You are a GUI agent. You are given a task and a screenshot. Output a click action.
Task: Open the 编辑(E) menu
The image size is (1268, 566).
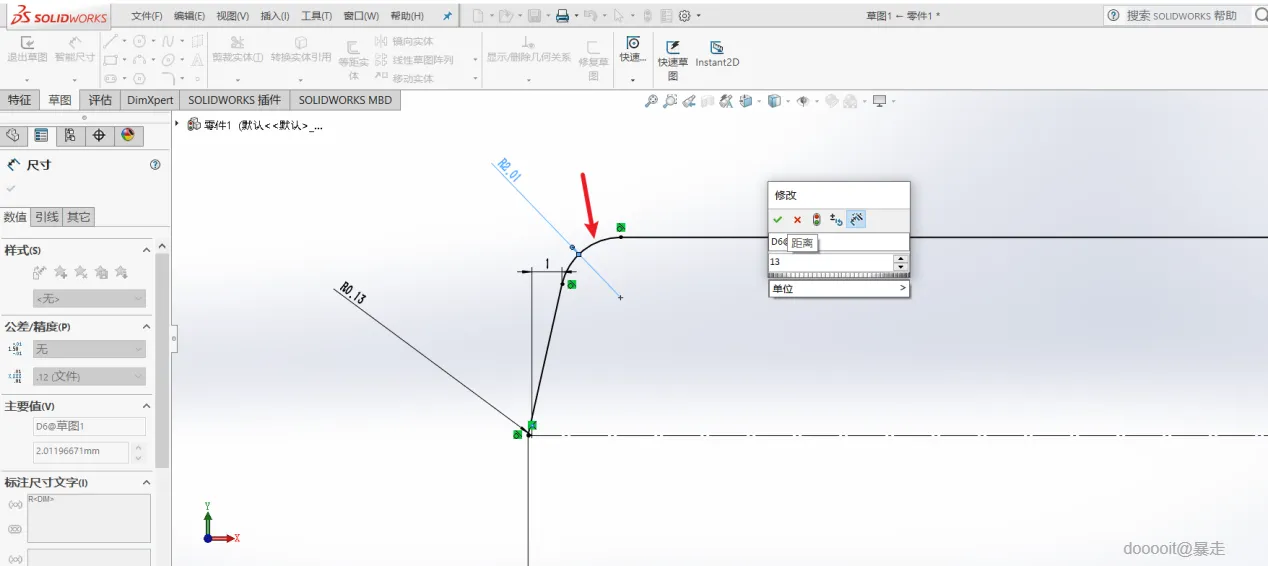(189, 16)
